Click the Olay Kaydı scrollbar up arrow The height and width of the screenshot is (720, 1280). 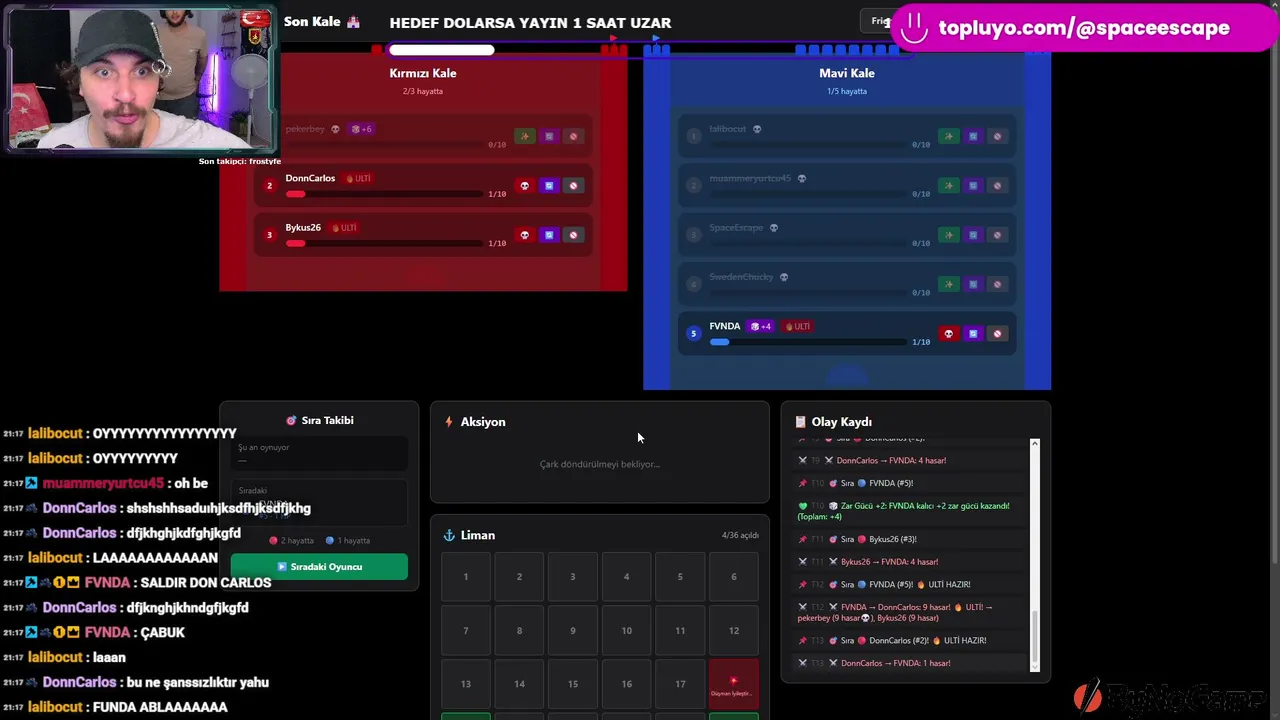[1035, 443]
